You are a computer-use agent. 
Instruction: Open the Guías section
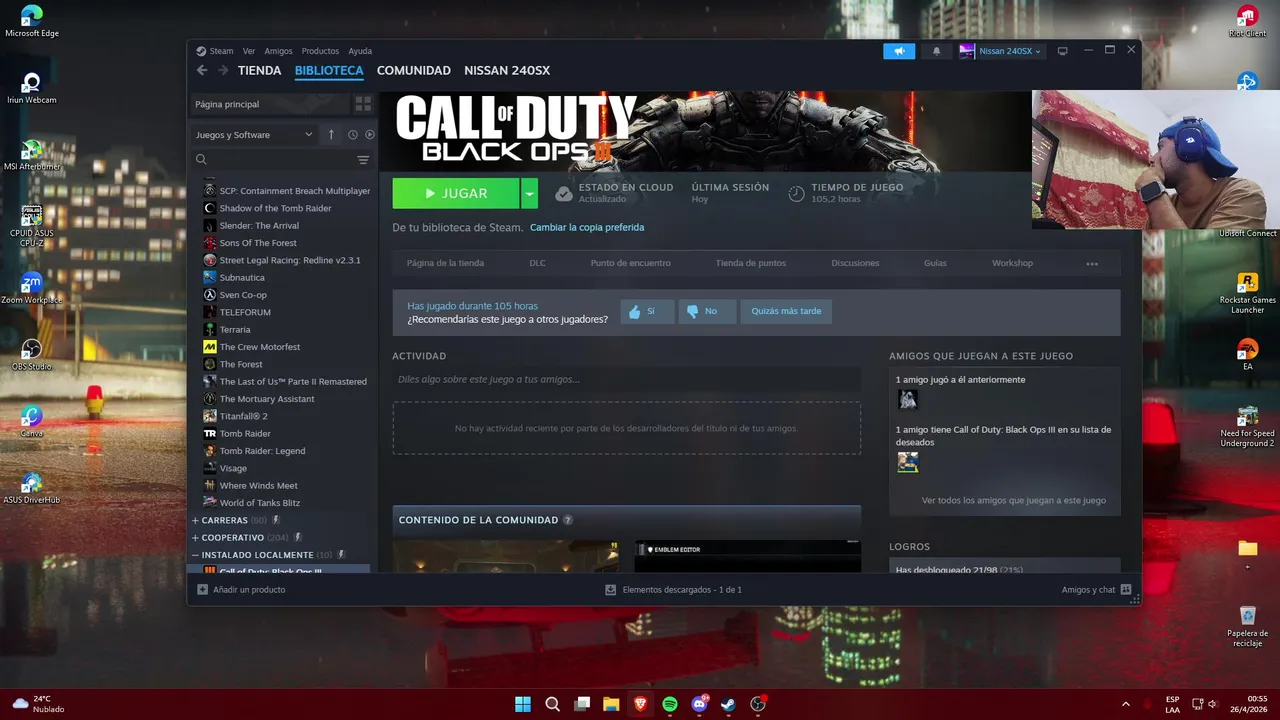935,264
